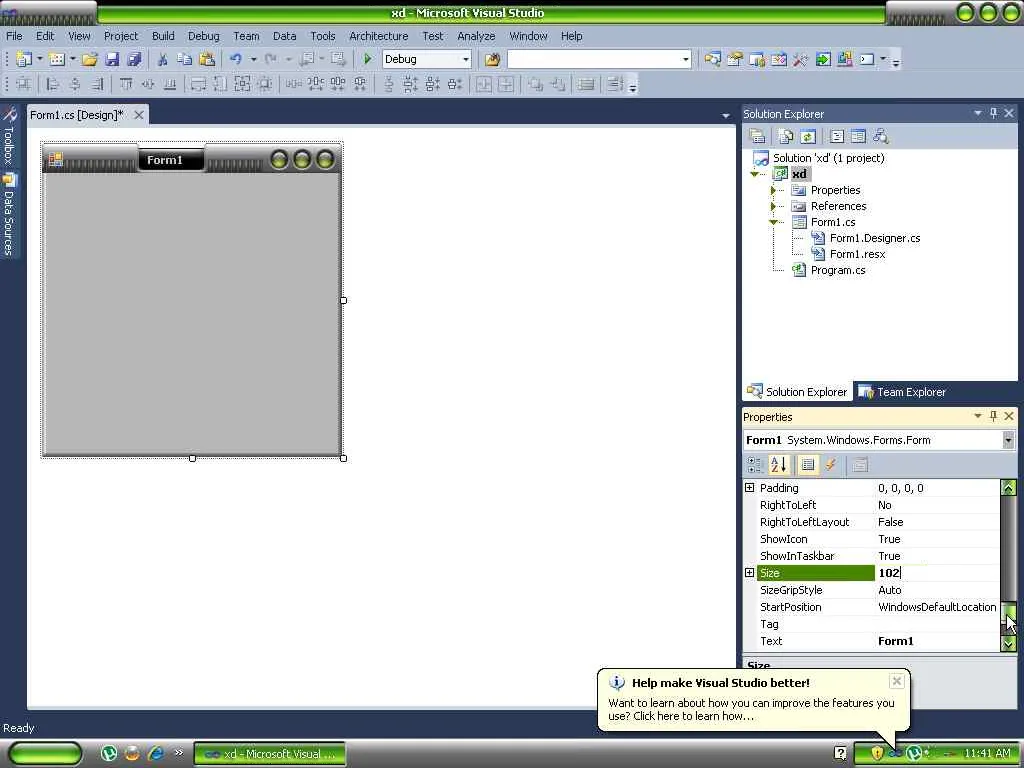Switch to the Team Explorer tab
The width and height of the screenshot is (1024, 768).
(903, 392)
